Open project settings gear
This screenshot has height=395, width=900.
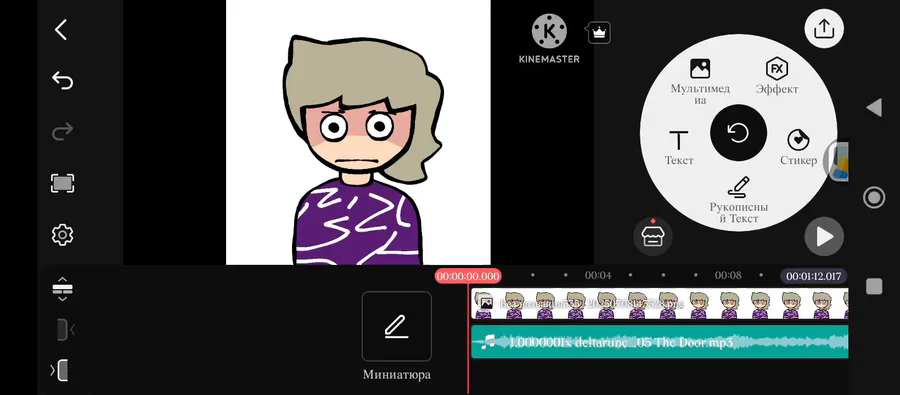coord(62,235)
